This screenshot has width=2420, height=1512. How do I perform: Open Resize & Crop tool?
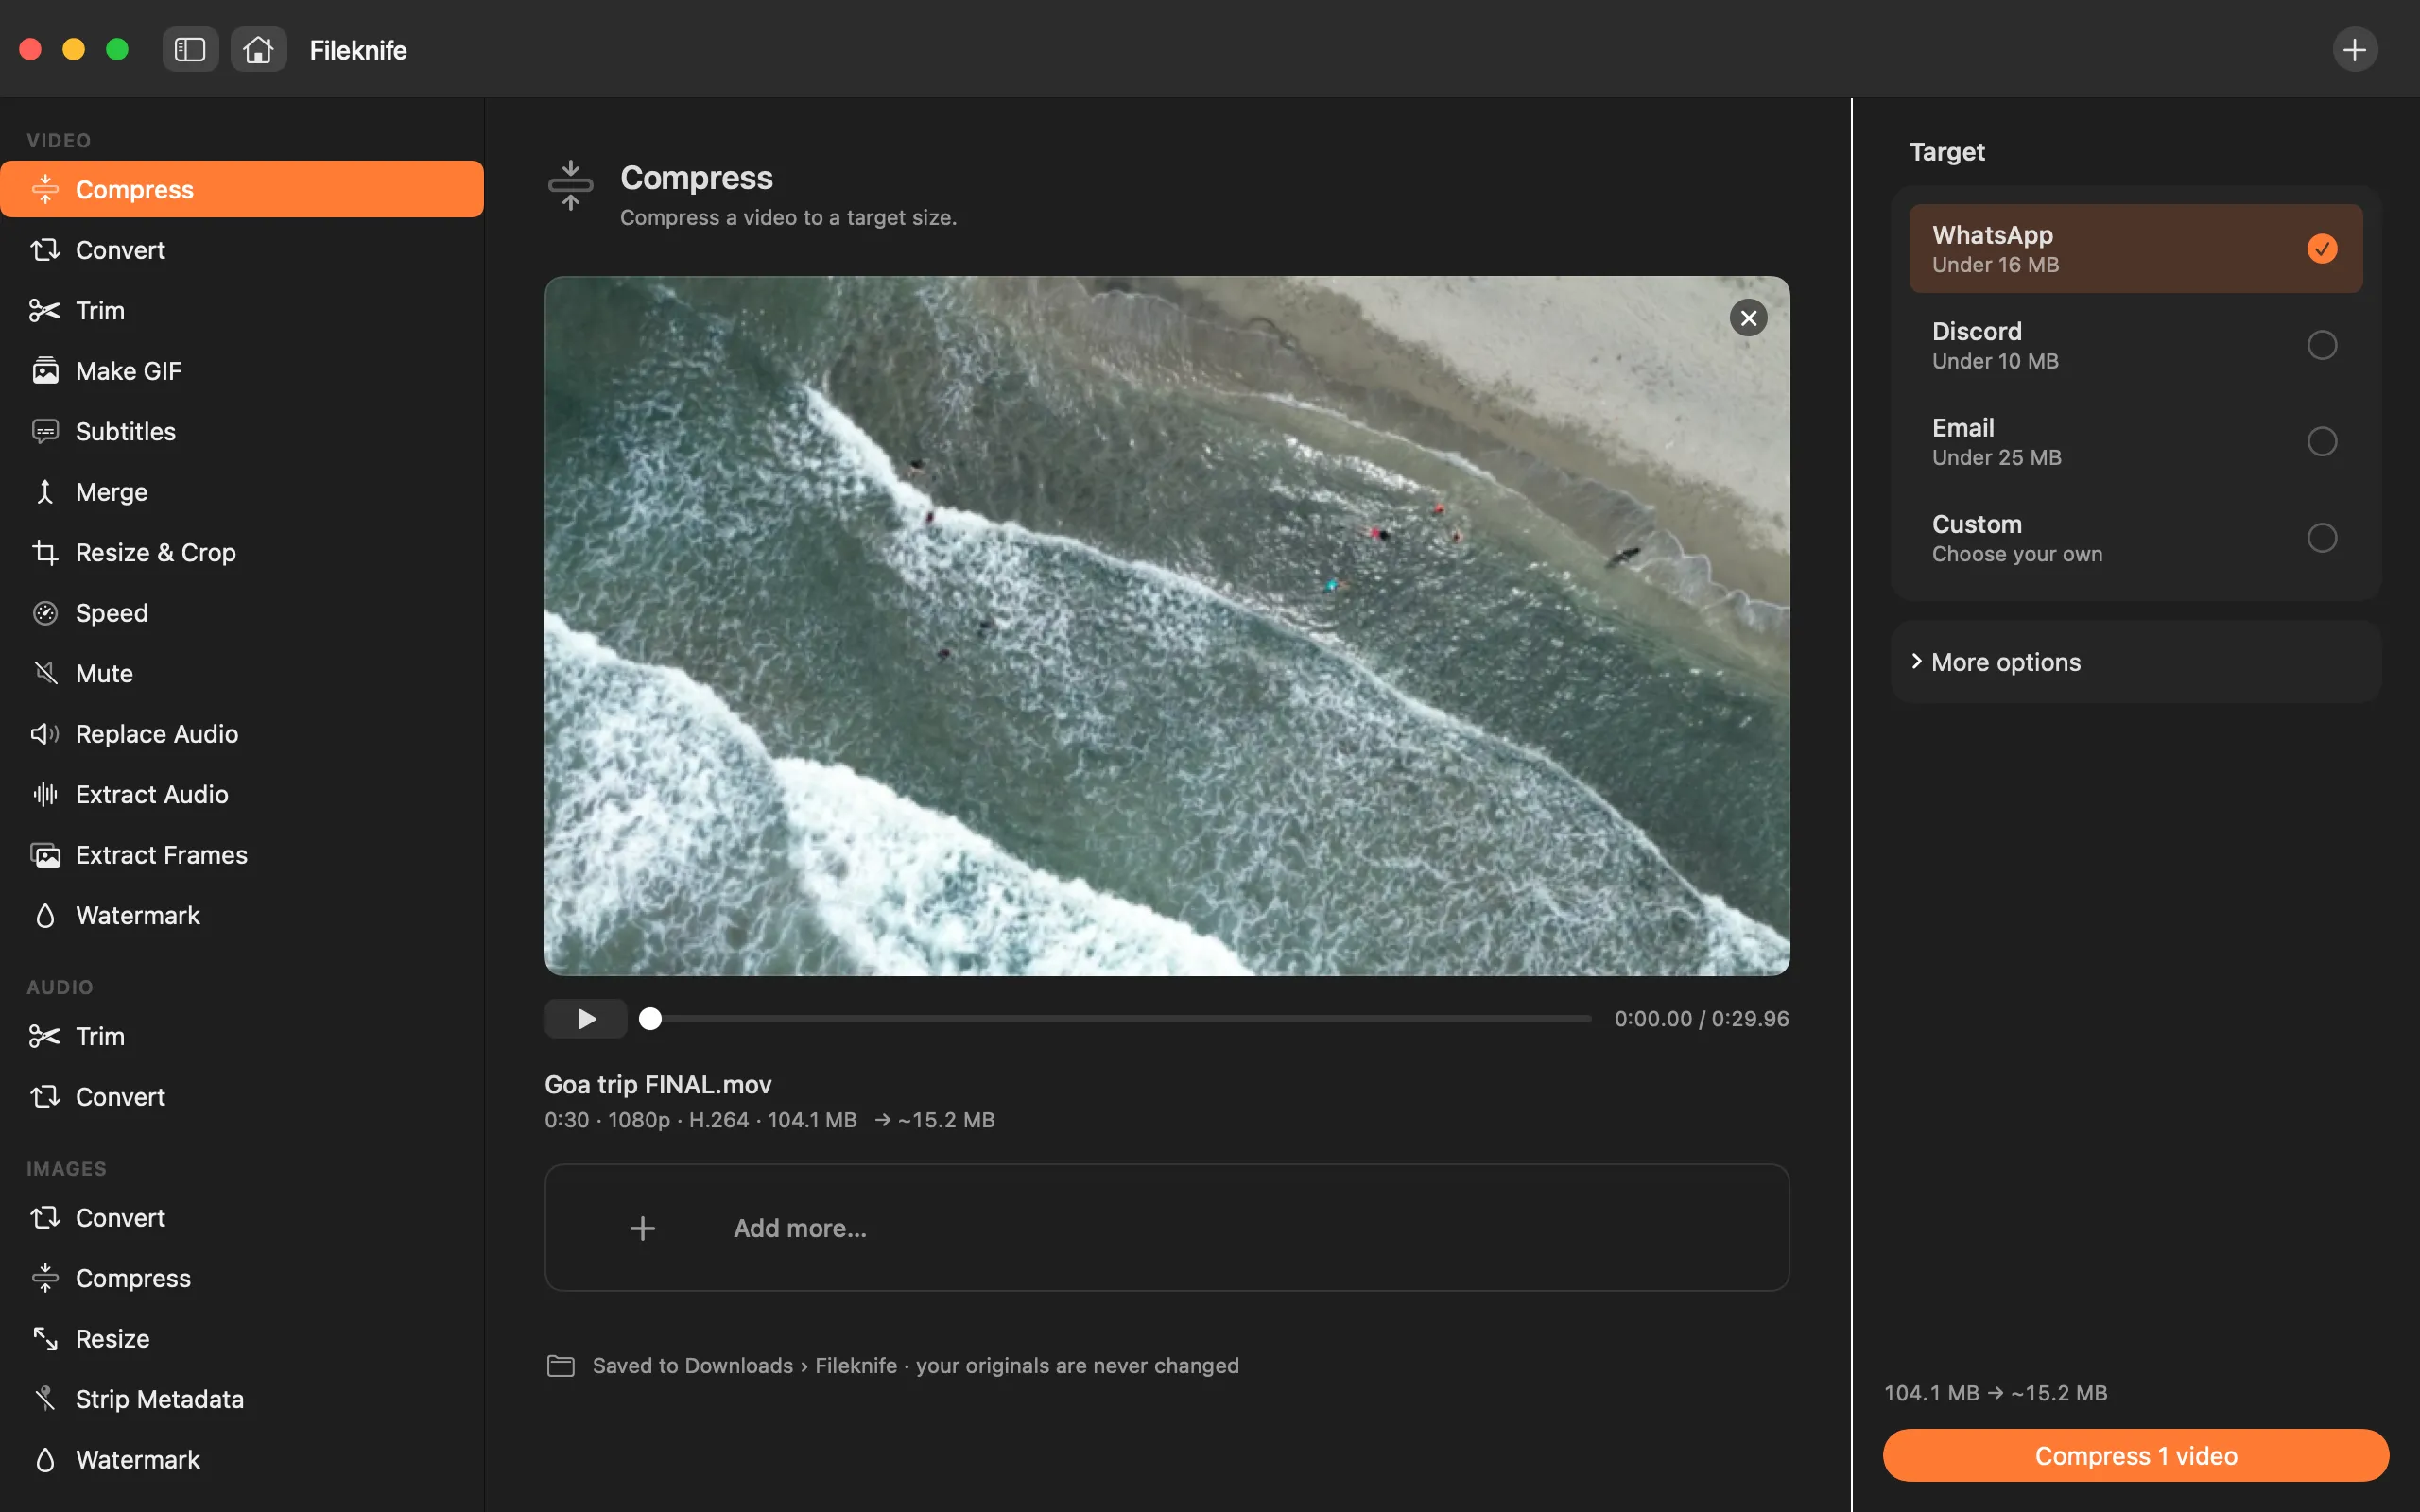[242, 552]
